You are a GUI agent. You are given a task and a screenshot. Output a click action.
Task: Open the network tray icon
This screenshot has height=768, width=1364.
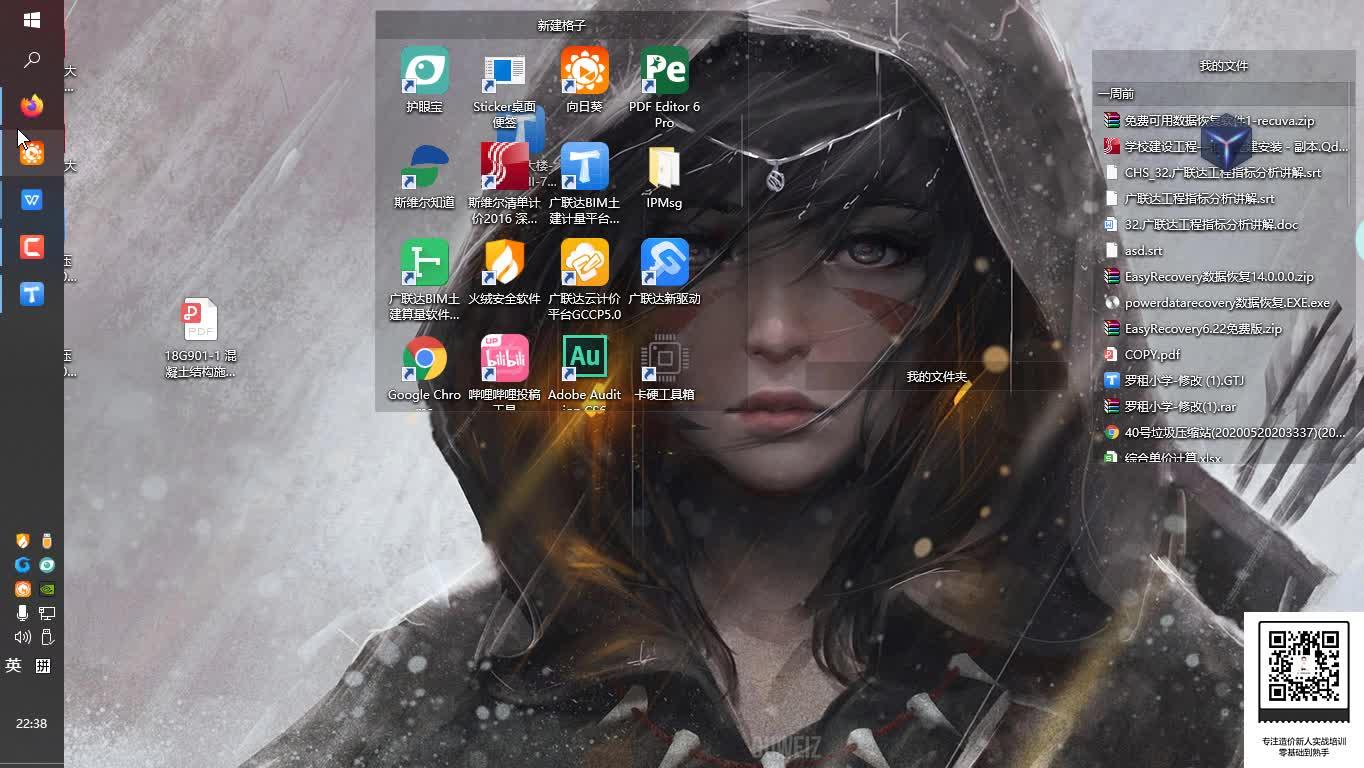pyautogui.click(x=47, y=613)
